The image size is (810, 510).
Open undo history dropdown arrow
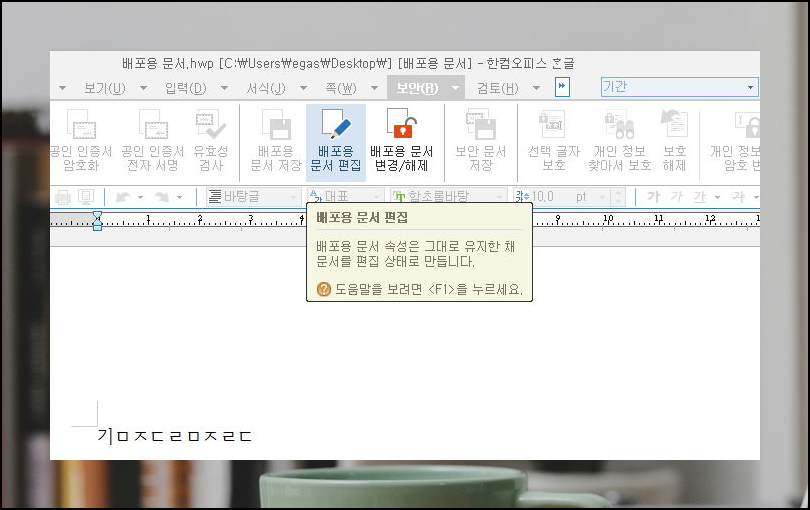point(140,197)
